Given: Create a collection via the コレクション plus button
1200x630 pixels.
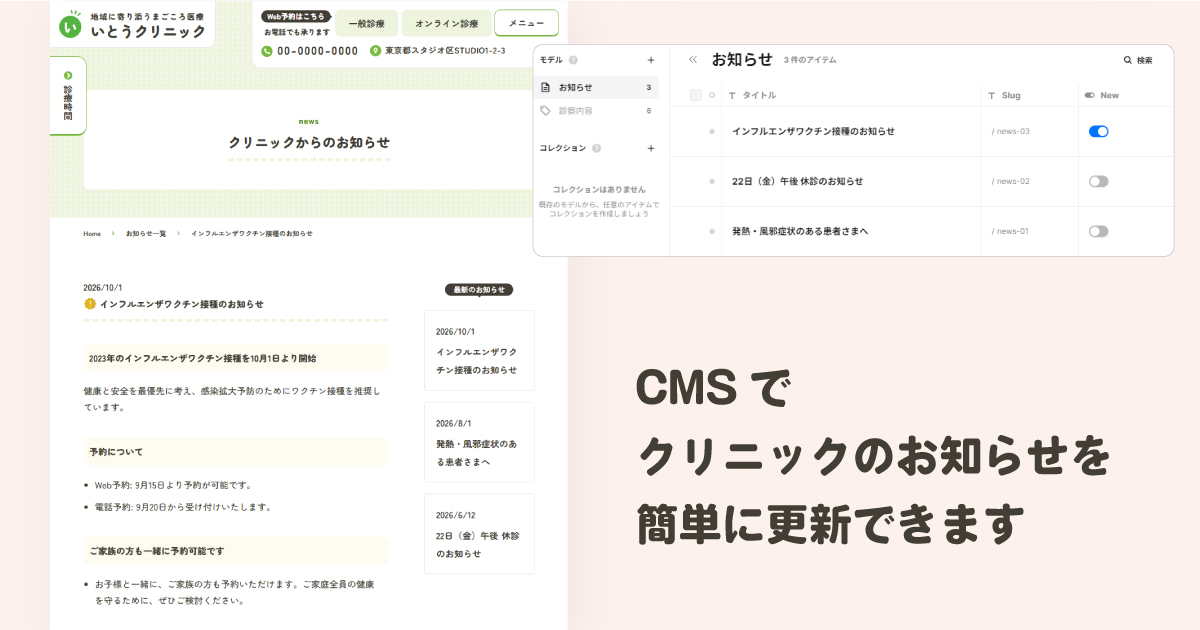Looking at the screenshot, I should (x=650, y=148).
